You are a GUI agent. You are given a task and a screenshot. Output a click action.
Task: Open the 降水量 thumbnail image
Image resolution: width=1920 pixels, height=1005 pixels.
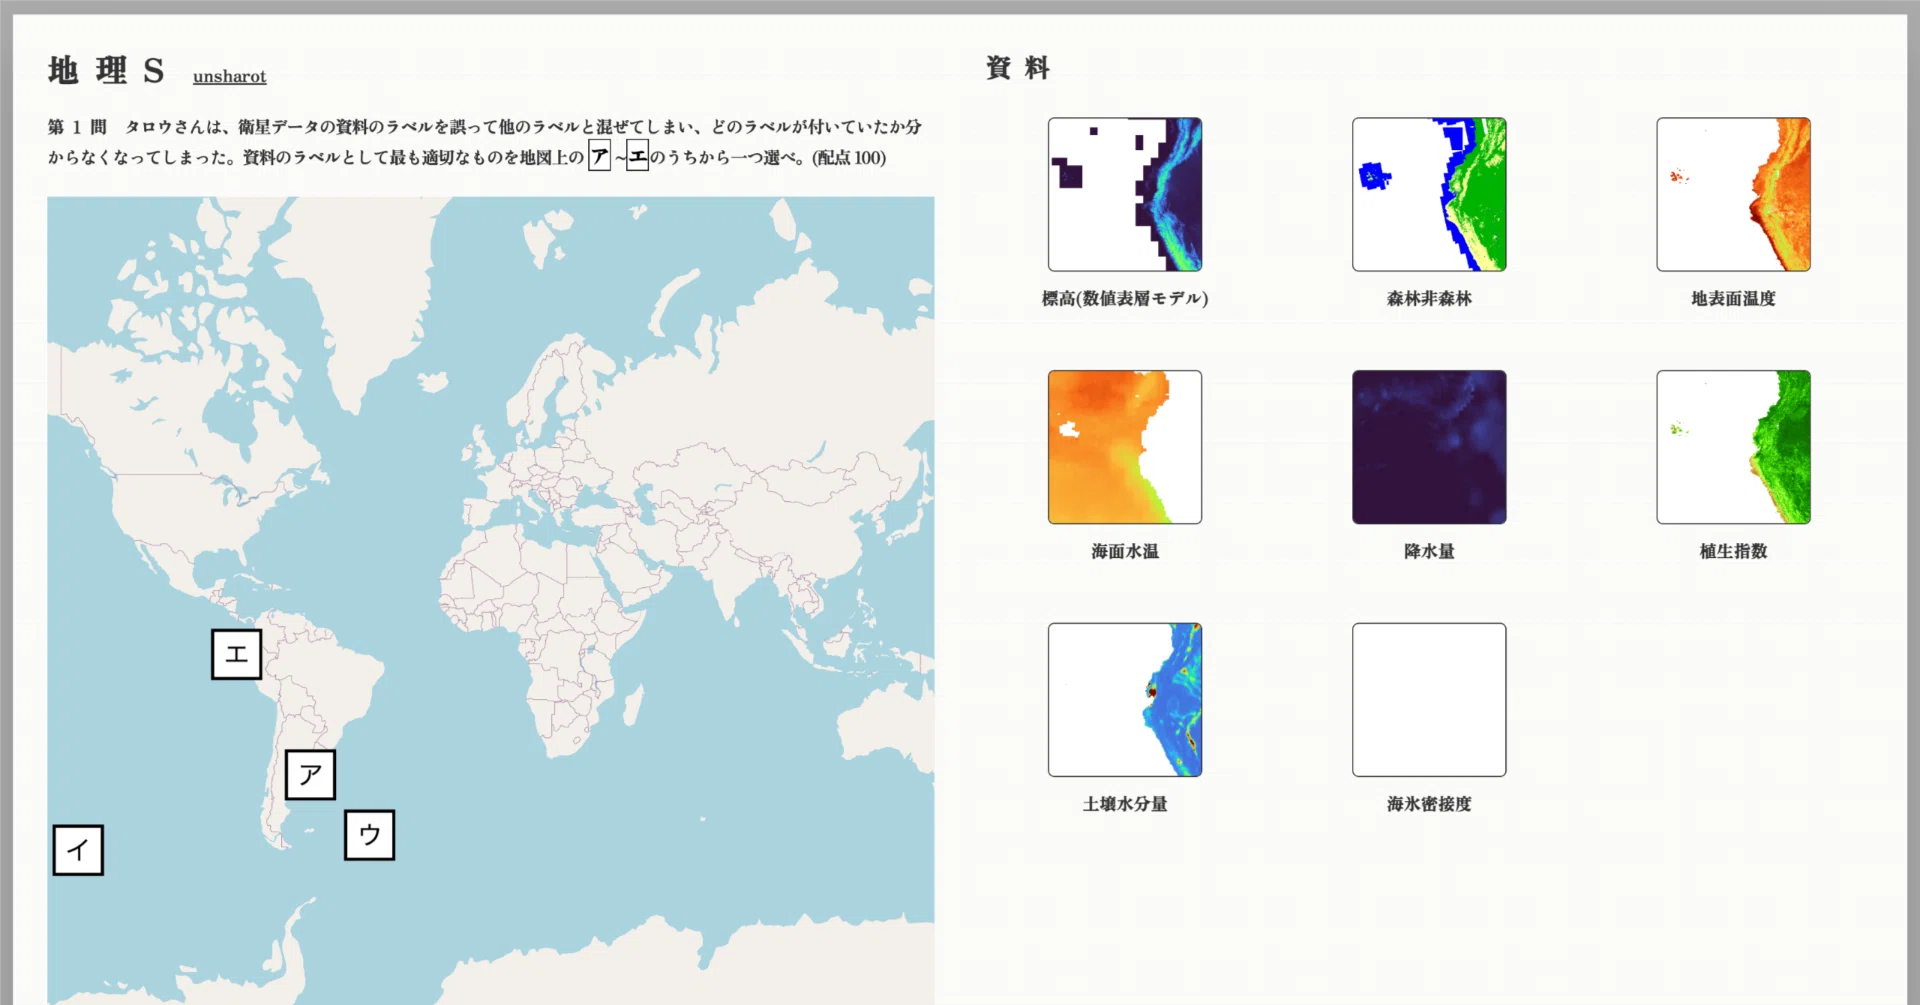(1429, 447)
